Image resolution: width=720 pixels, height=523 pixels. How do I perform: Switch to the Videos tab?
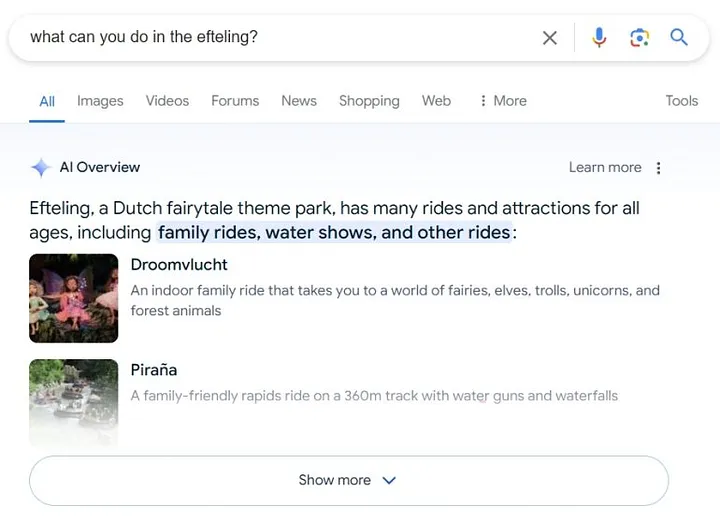pos(167,101)
